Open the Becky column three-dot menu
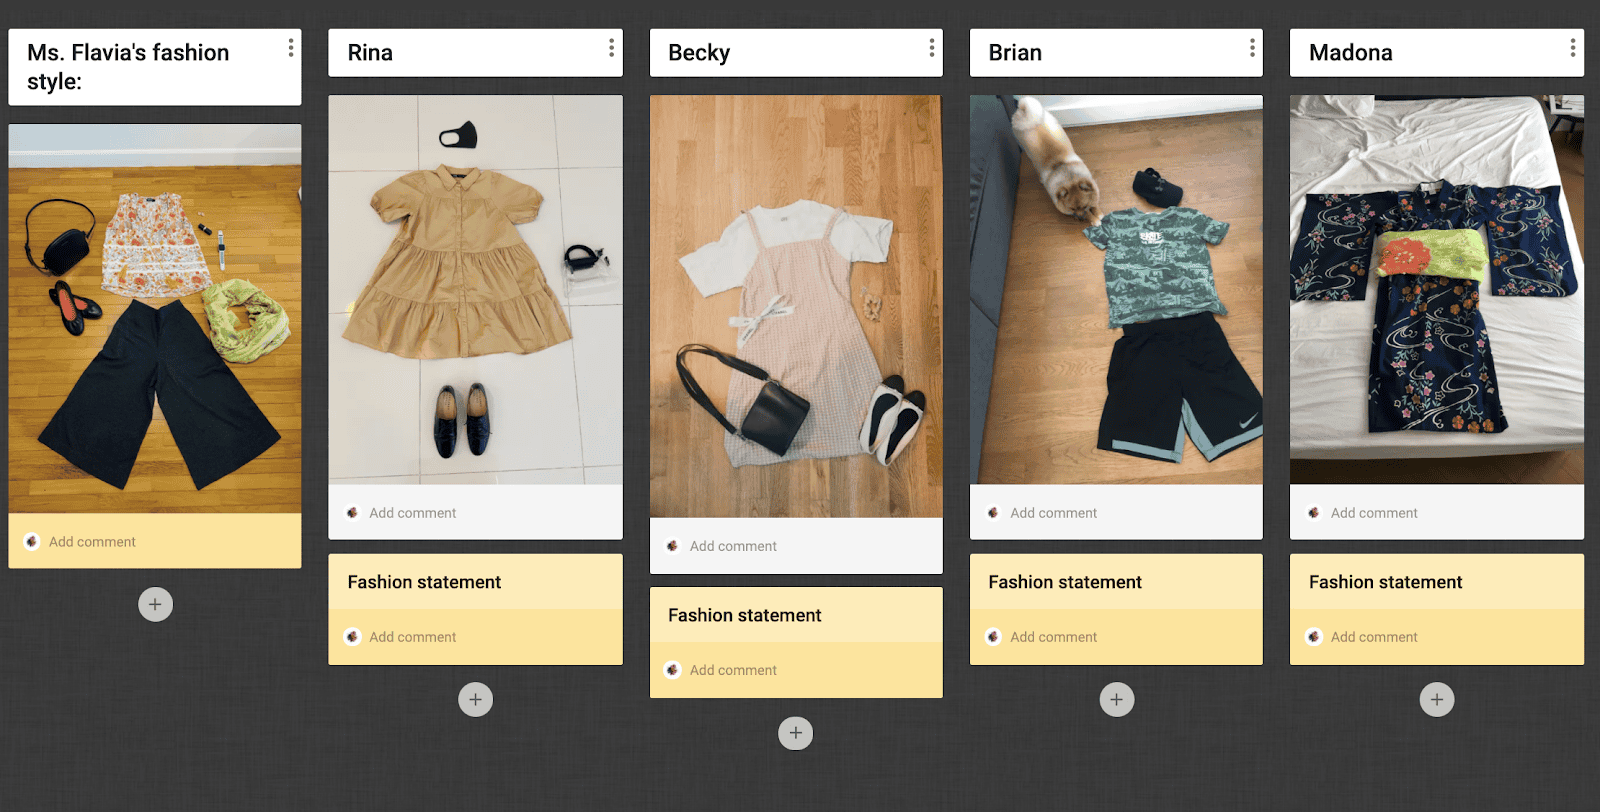The height and width of the screenshot is (812, 1600). pos(931,48)
